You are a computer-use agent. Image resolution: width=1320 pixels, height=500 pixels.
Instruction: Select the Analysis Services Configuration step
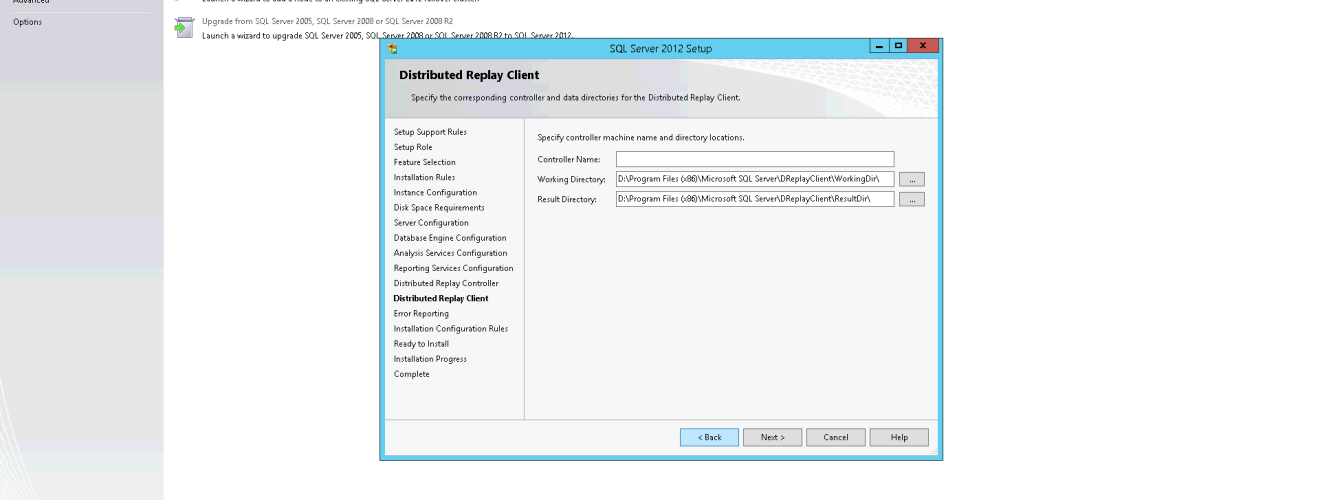pos(451,253)
